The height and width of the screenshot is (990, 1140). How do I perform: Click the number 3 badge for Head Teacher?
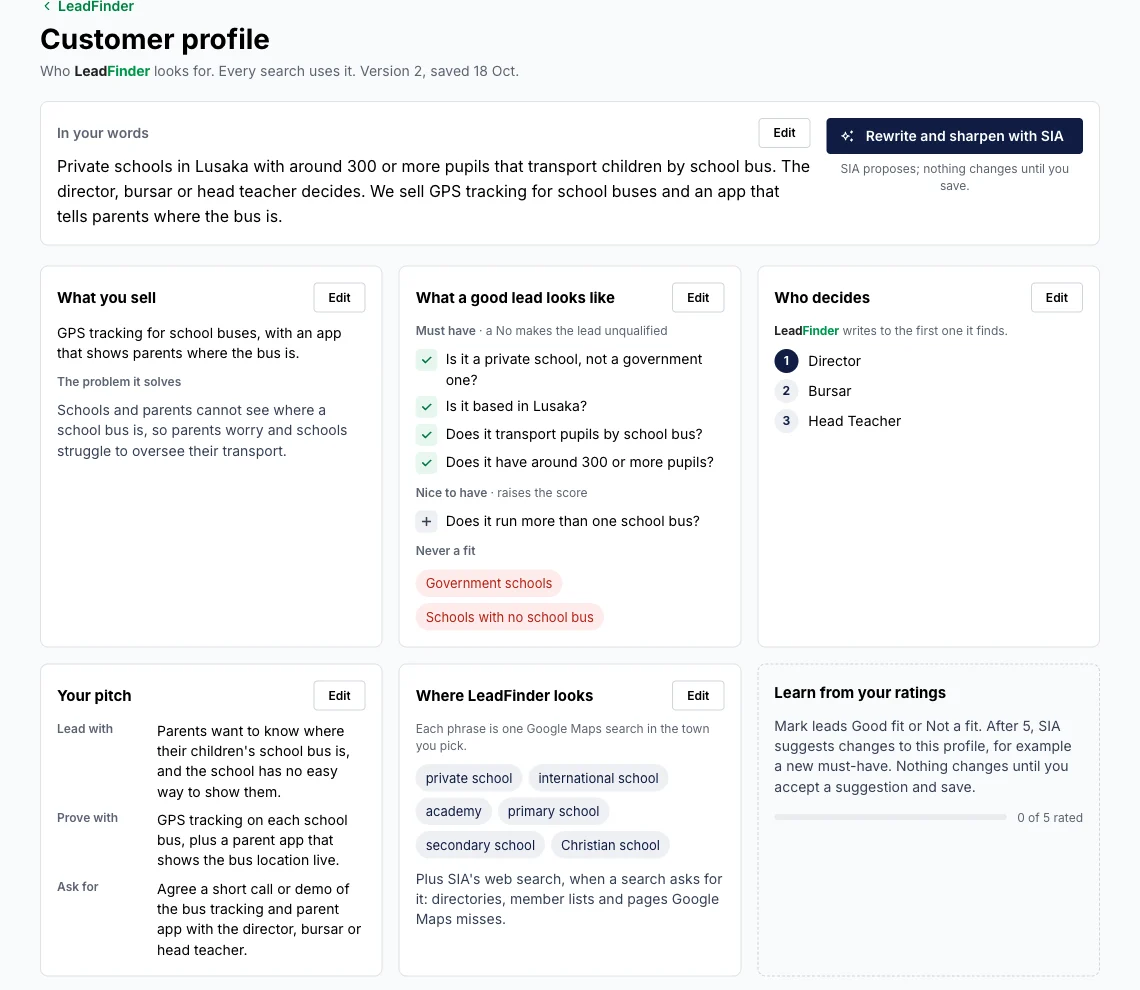pyautogui.click(x=786, y=421)
